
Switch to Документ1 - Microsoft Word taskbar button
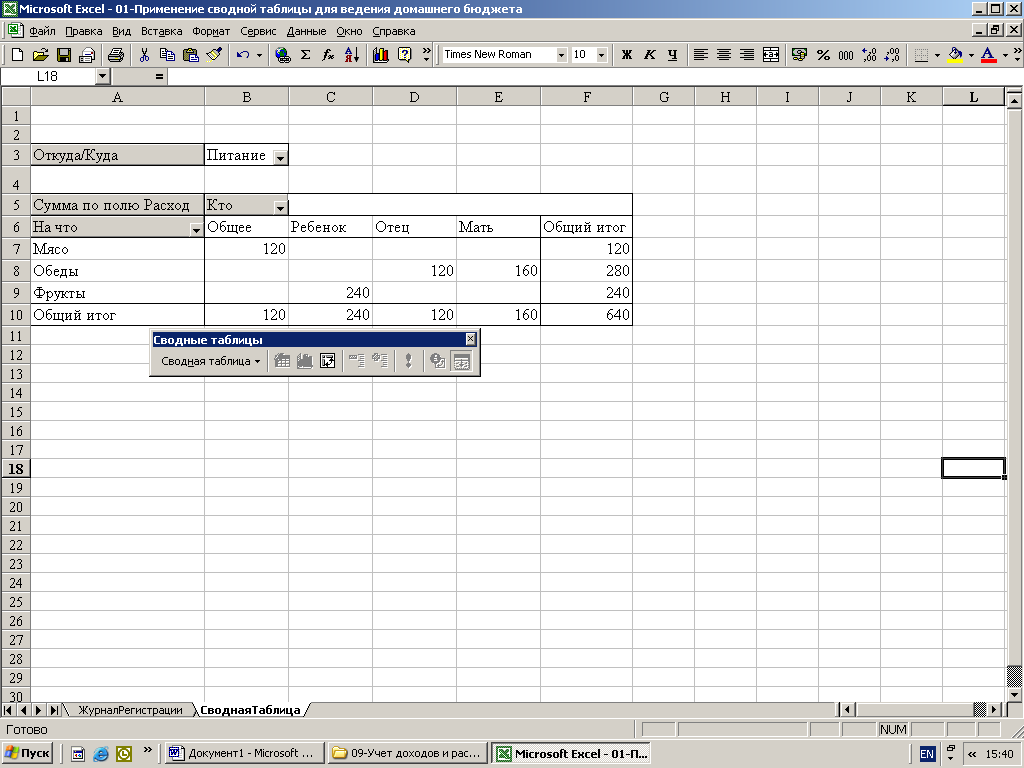[244, 753]
